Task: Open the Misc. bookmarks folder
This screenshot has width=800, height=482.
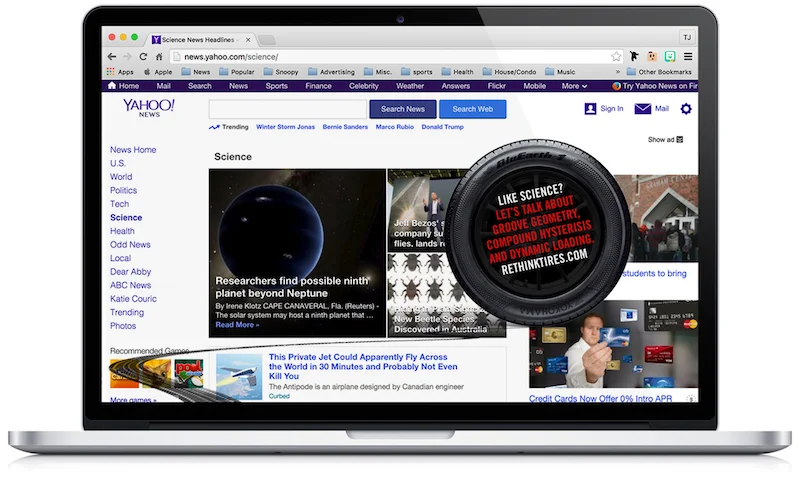Action: 378,72
